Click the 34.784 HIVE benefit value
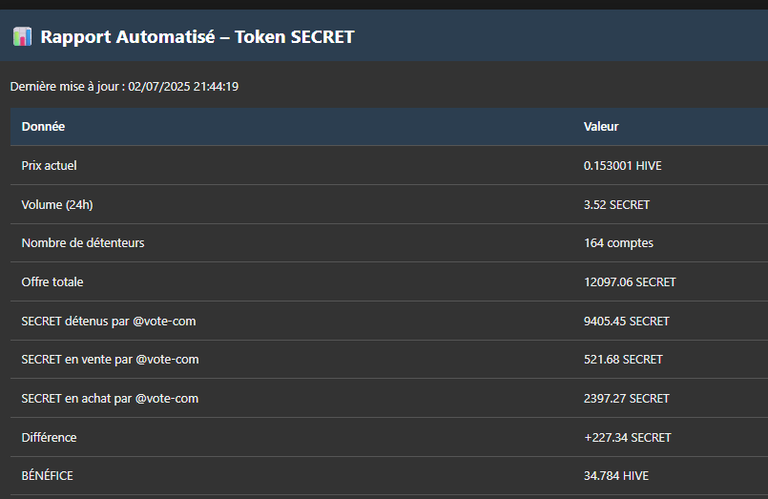 616,475
